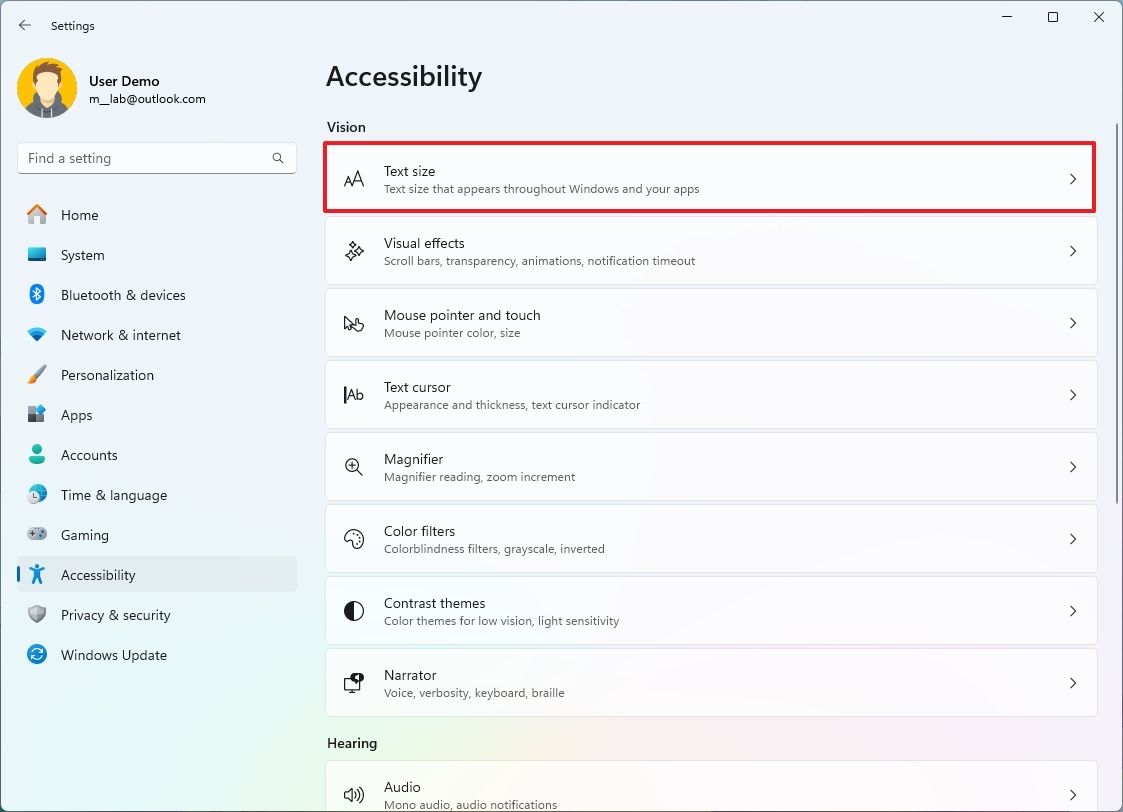The height and width of the screenshot is (812, 1123).
Task: Click the back arrow button
Action: (x=24, y=25)
